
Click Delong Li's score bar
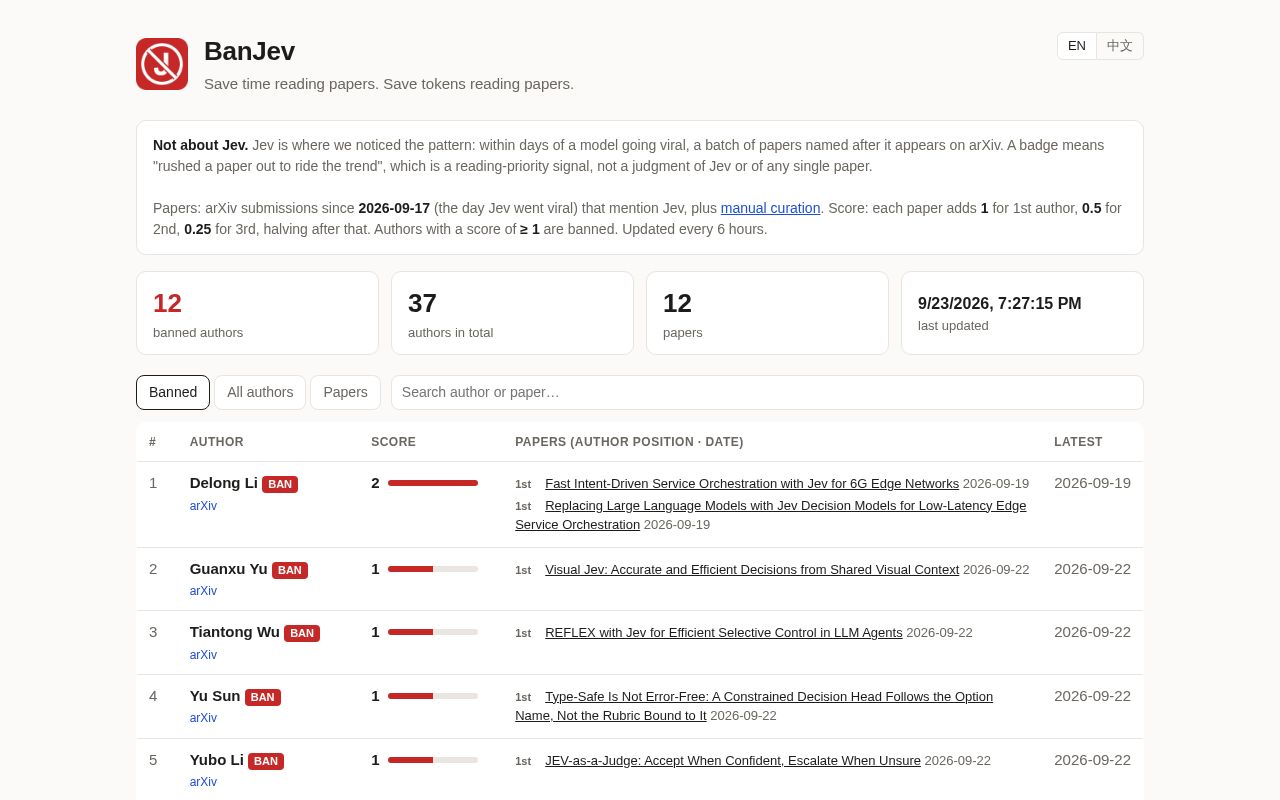(x=433, y=483)
